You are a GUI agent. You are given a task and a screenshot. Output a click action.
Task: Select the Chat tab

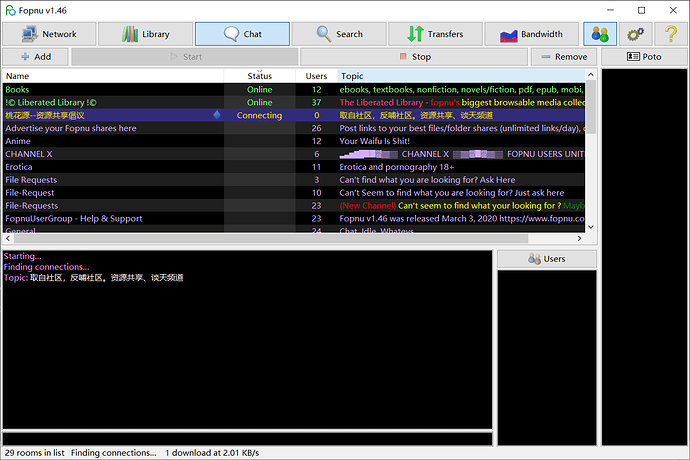pyautogui.click(x=242, y=34)
